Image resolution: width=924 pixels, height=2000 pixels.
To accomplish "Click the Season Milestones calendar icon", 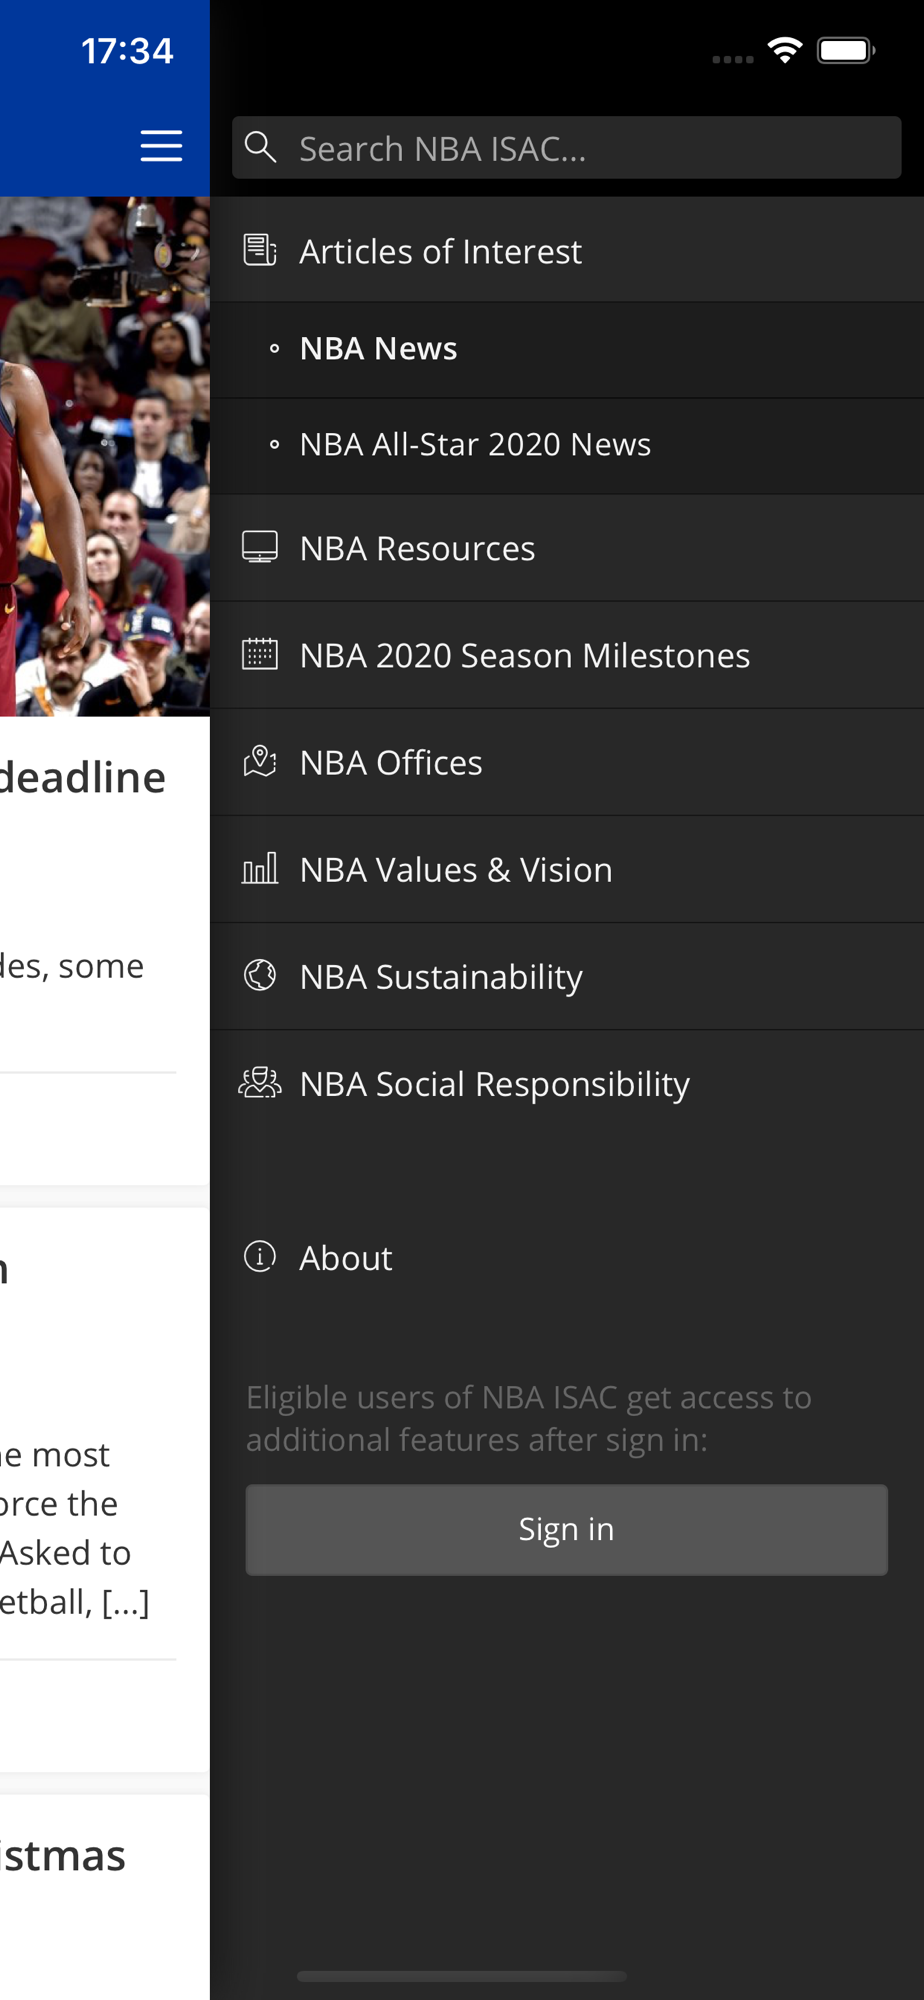I will click(x=260, y=654).
